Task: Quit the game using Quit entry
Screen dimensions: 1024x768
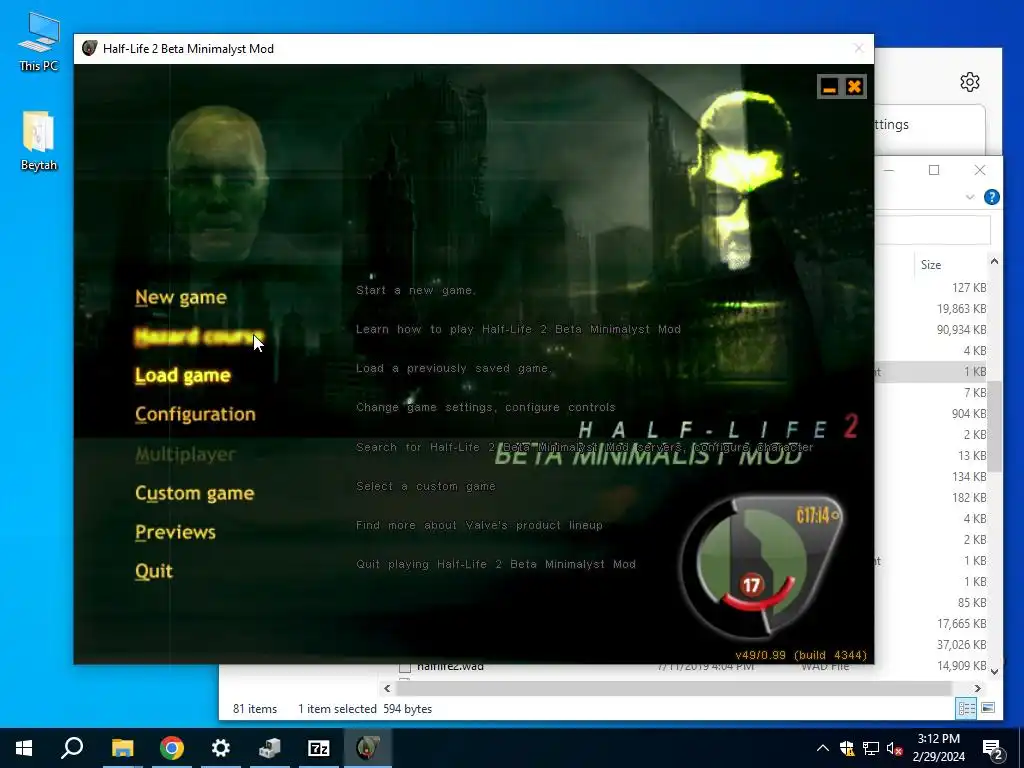Action: 154,571
